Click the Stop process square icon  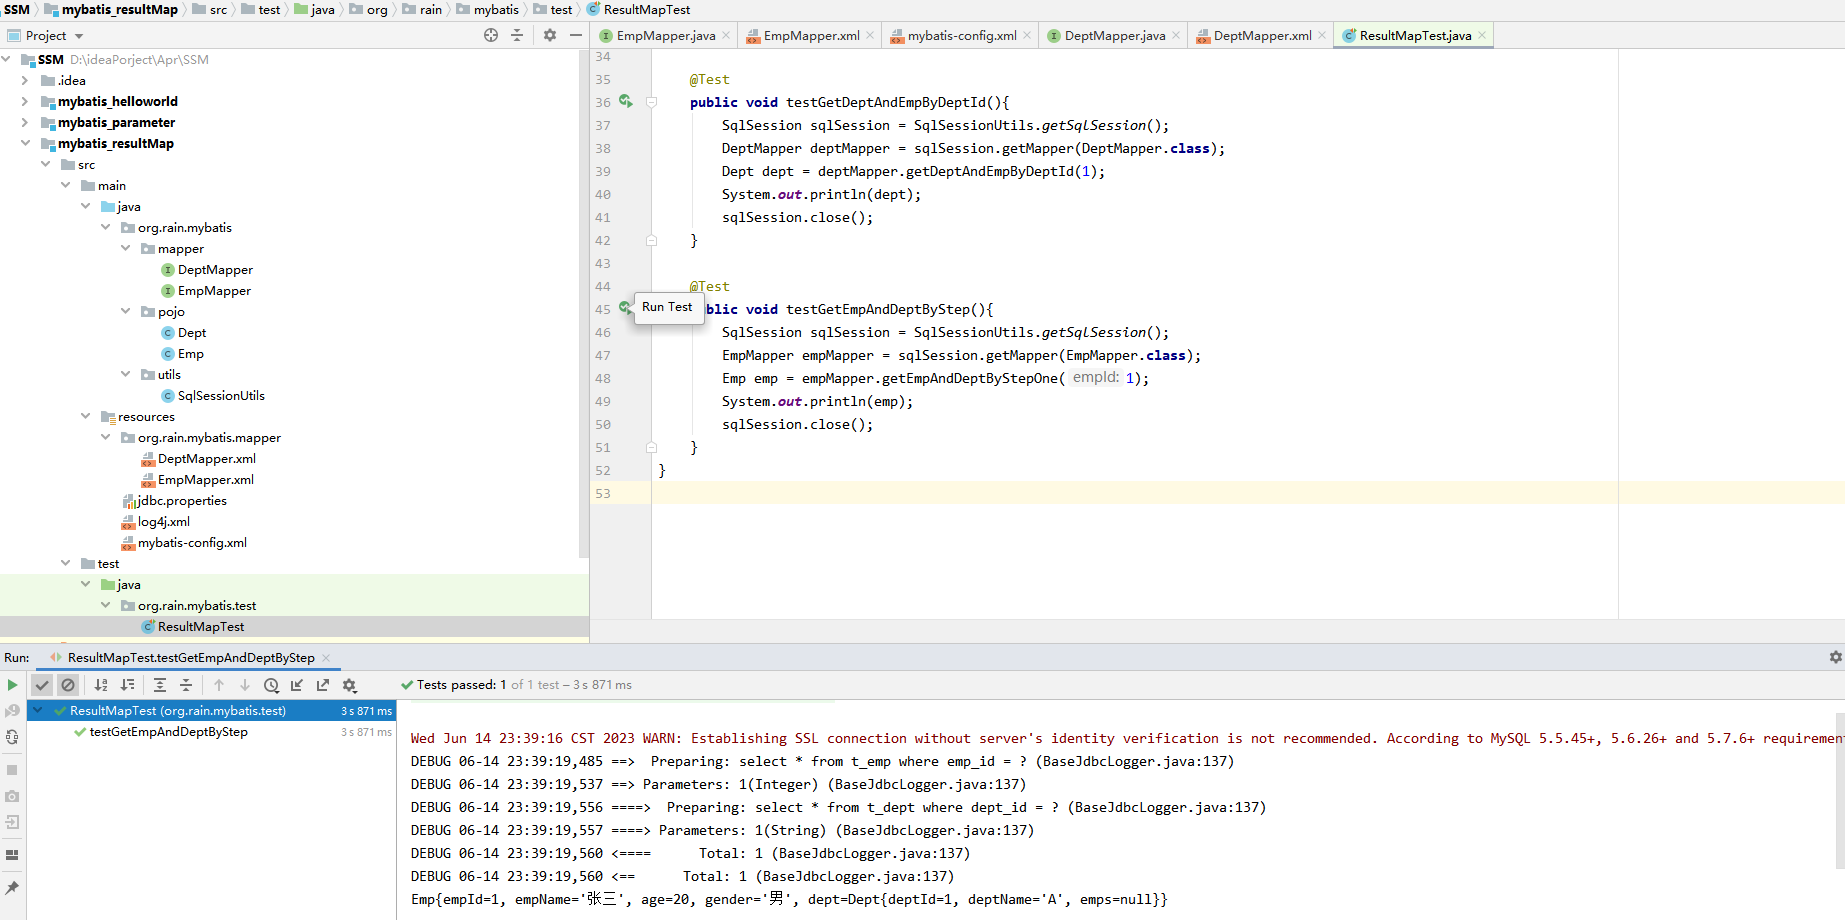pyautogui.click(x=12, y=770)
